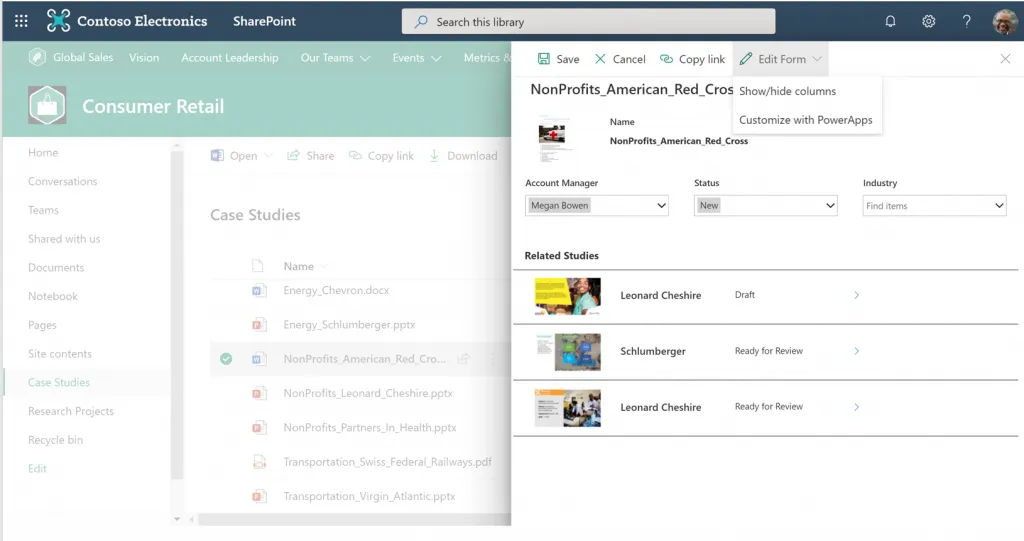Click the Energy_Chevron.docx file icon
Image resolution: width=1024 pixels, height=541 pixels.
[x=259, y=291]
